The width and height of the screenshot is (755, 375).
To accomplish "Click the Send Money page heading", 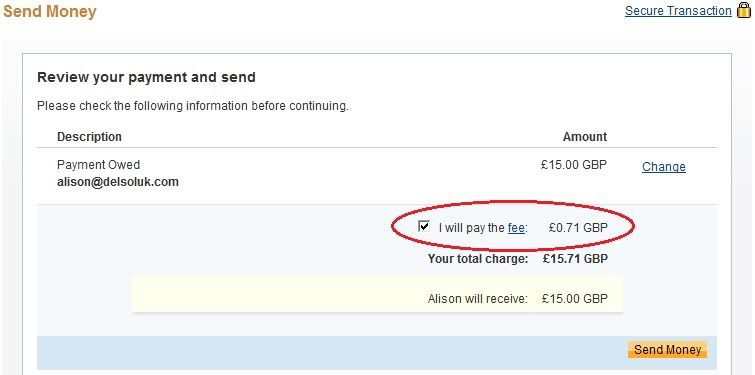I will (50, 12).
